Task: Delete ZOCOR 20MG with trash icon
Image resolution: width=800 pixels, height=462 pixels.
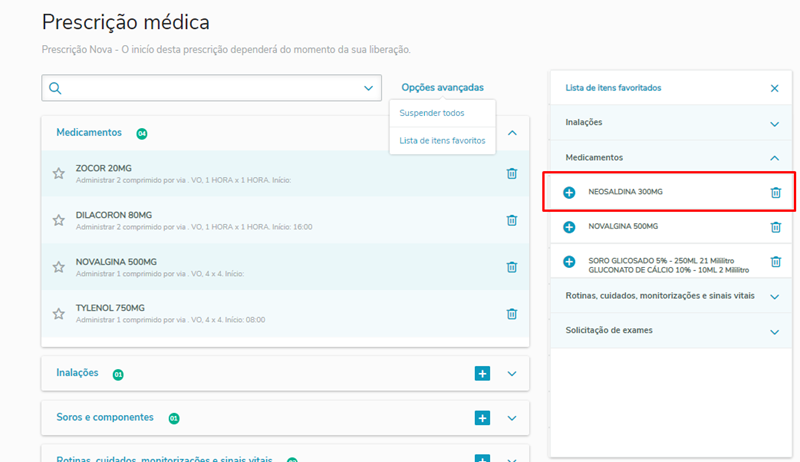Action: click(512, 173)
